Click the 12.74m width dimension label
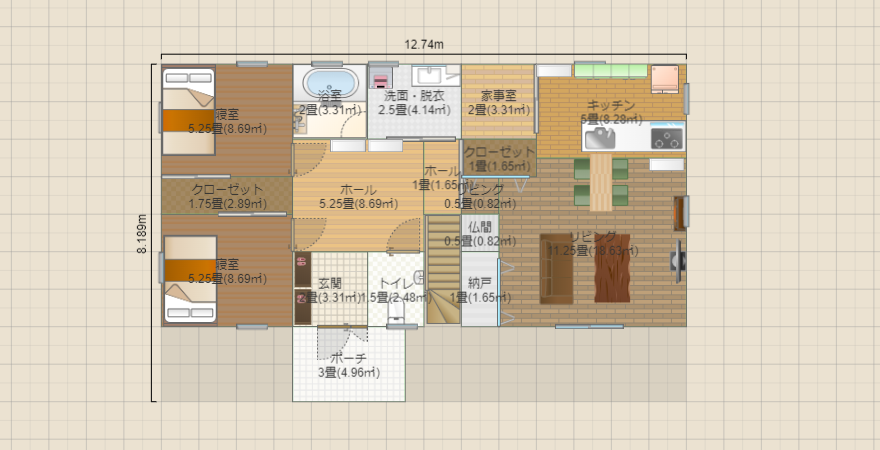880x450 pixels. coord(424,45)
